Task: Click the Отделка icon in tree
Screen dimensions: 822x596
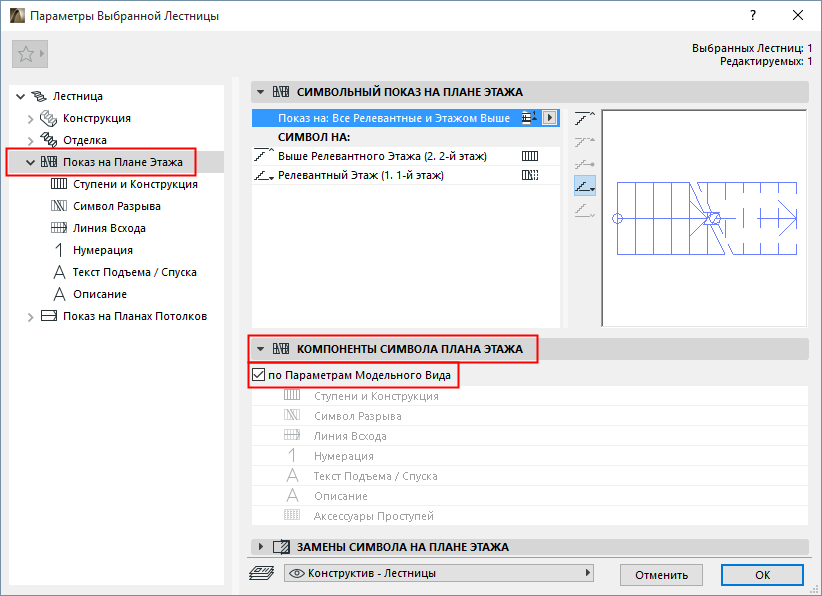Action: (48, 140)
